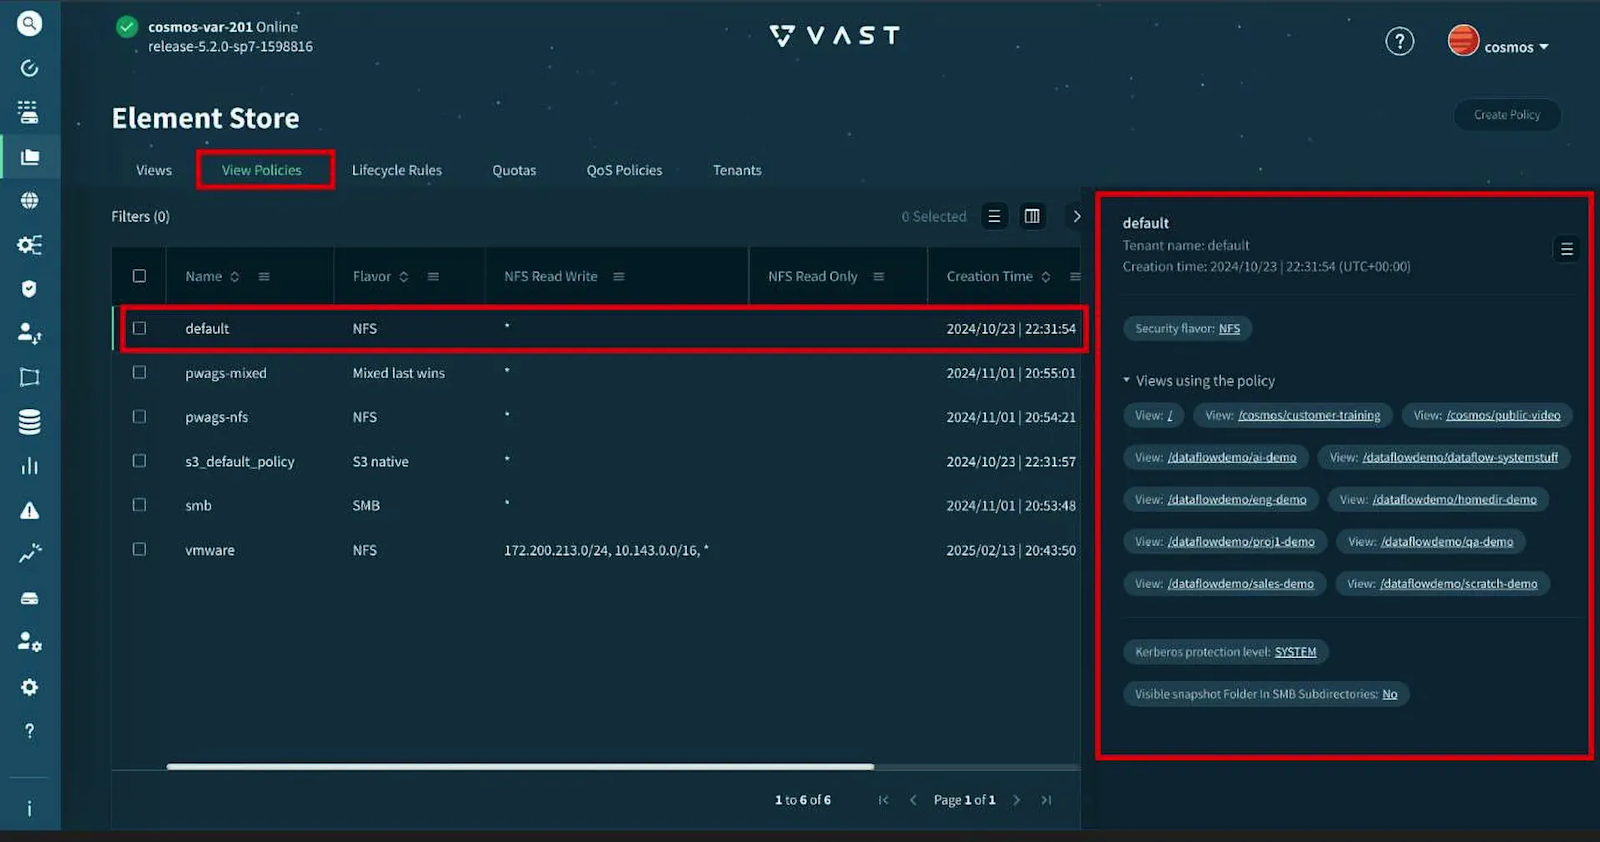Open the alert triangle icon in sidebar
The height and width of the screenshot is (842, 1600).
click(29, 510)
